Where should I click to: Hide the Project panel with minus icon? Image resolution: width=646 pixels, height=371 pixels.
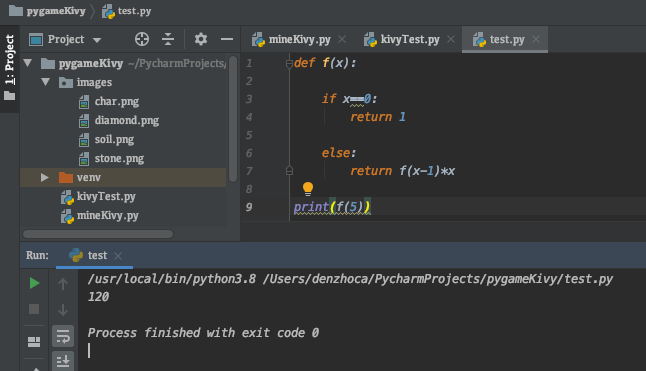227,39
